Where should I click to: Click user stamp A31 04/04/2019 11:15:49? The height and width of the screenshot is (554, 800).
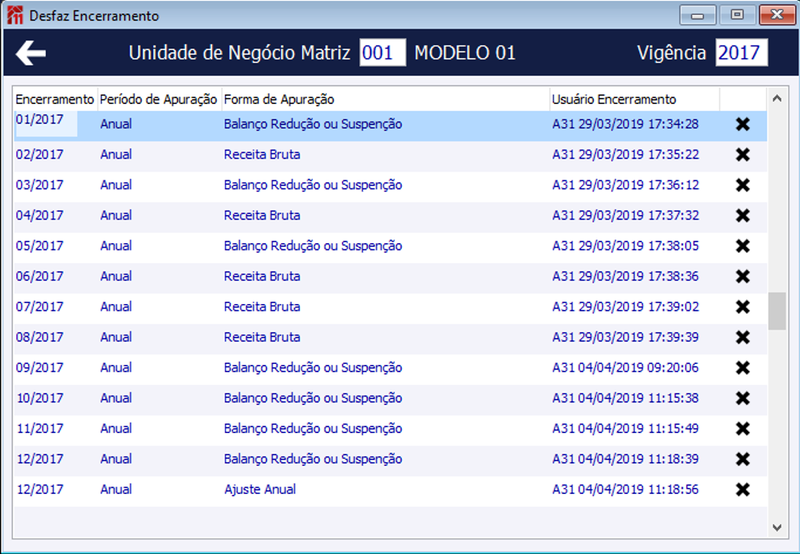click(x=625, y=429)
